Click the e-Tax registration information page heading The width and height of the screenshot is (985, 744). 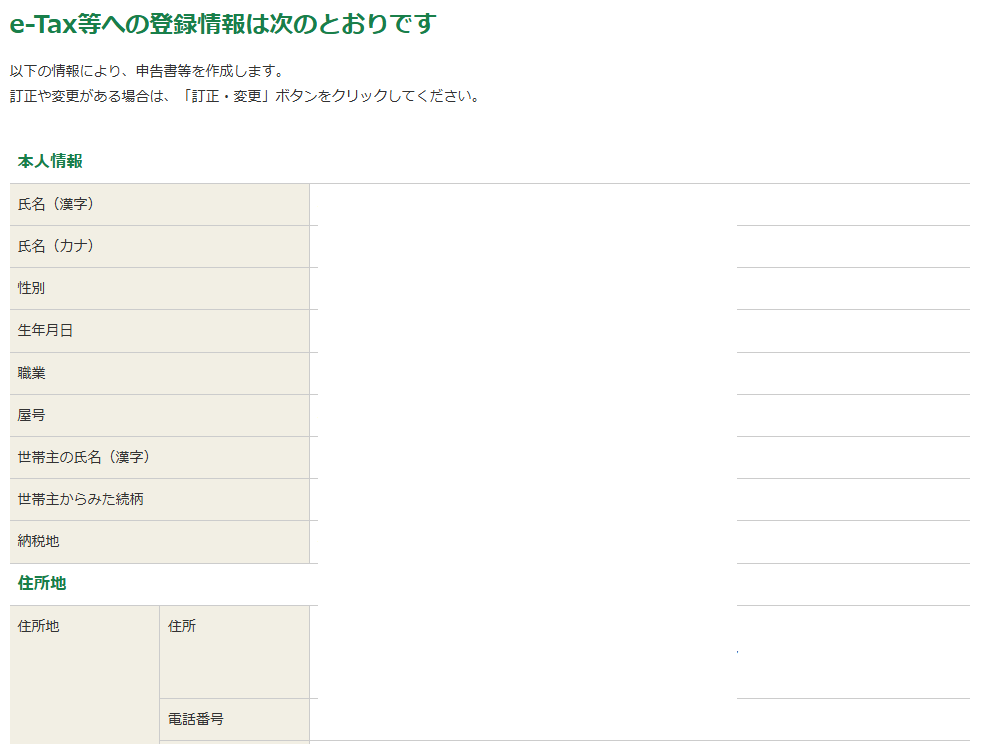(222, 24)
